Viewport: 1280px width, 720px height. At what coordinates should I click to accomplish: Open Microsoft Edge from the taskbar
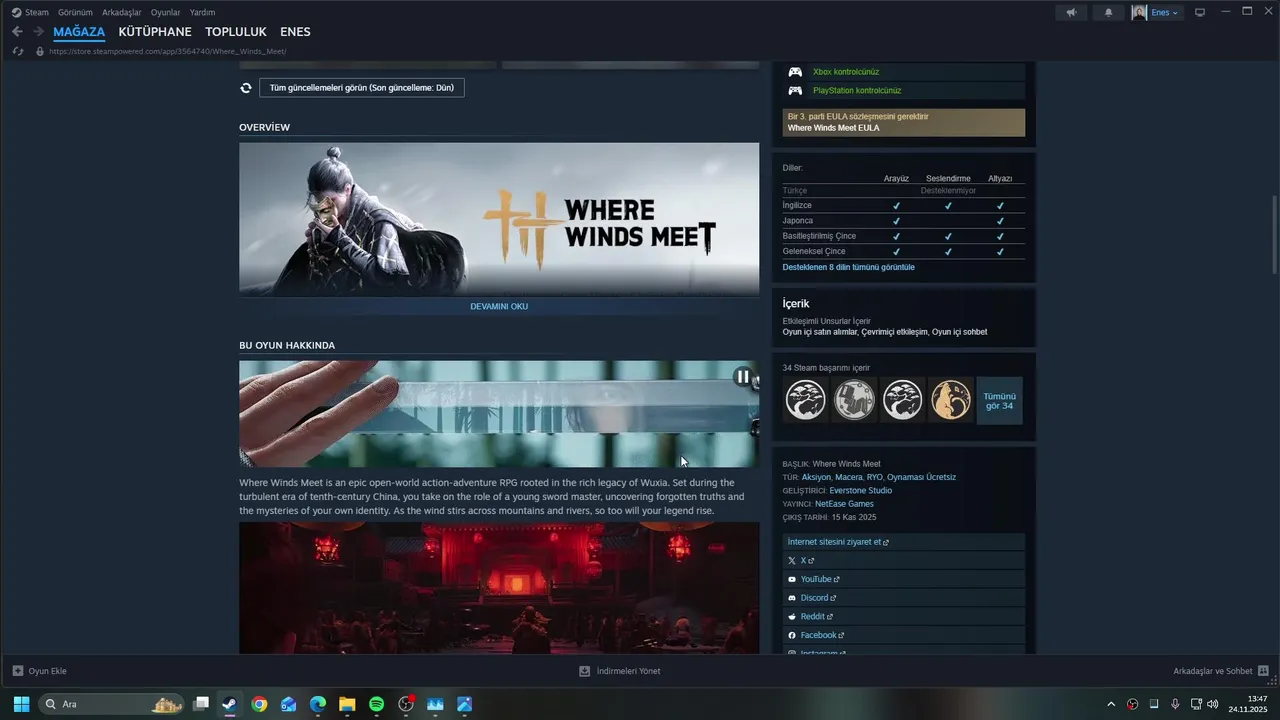[318, 704]
